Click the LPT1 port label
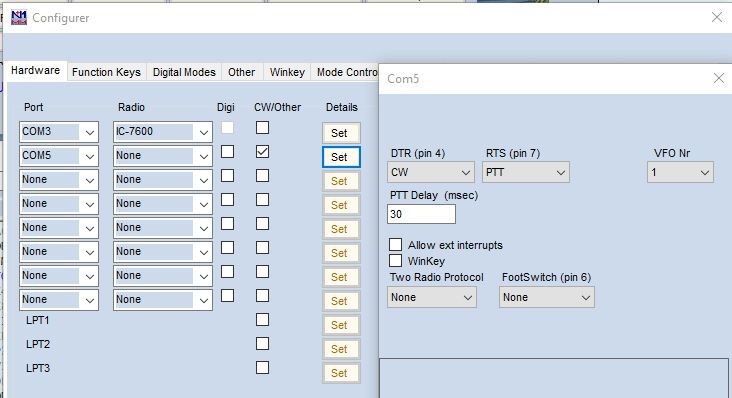 click(x=38, y=320)
